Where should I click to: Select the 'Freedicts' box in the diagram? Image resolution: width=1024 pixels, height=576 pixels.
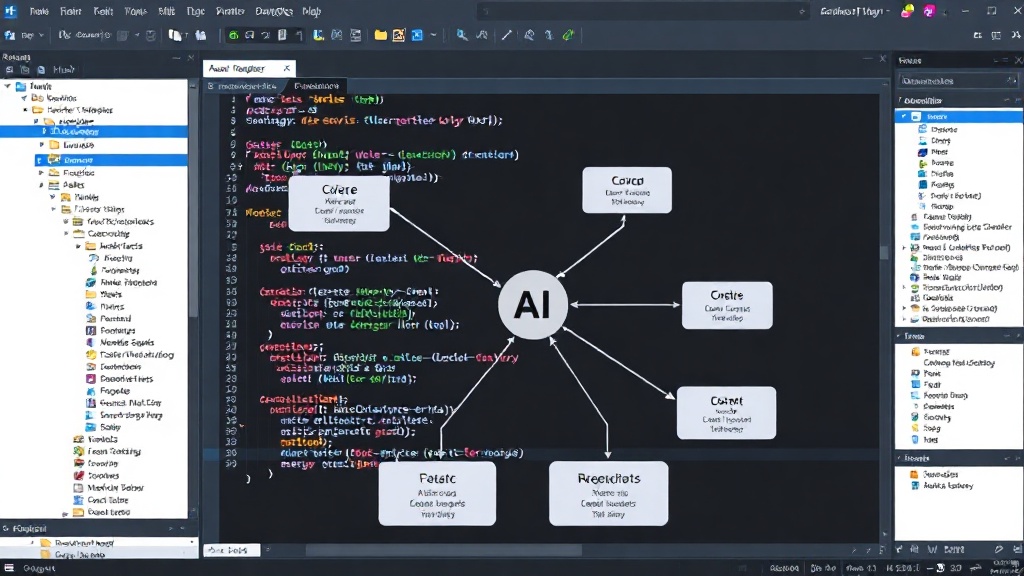pyautogui.click(x=609, y=494)
